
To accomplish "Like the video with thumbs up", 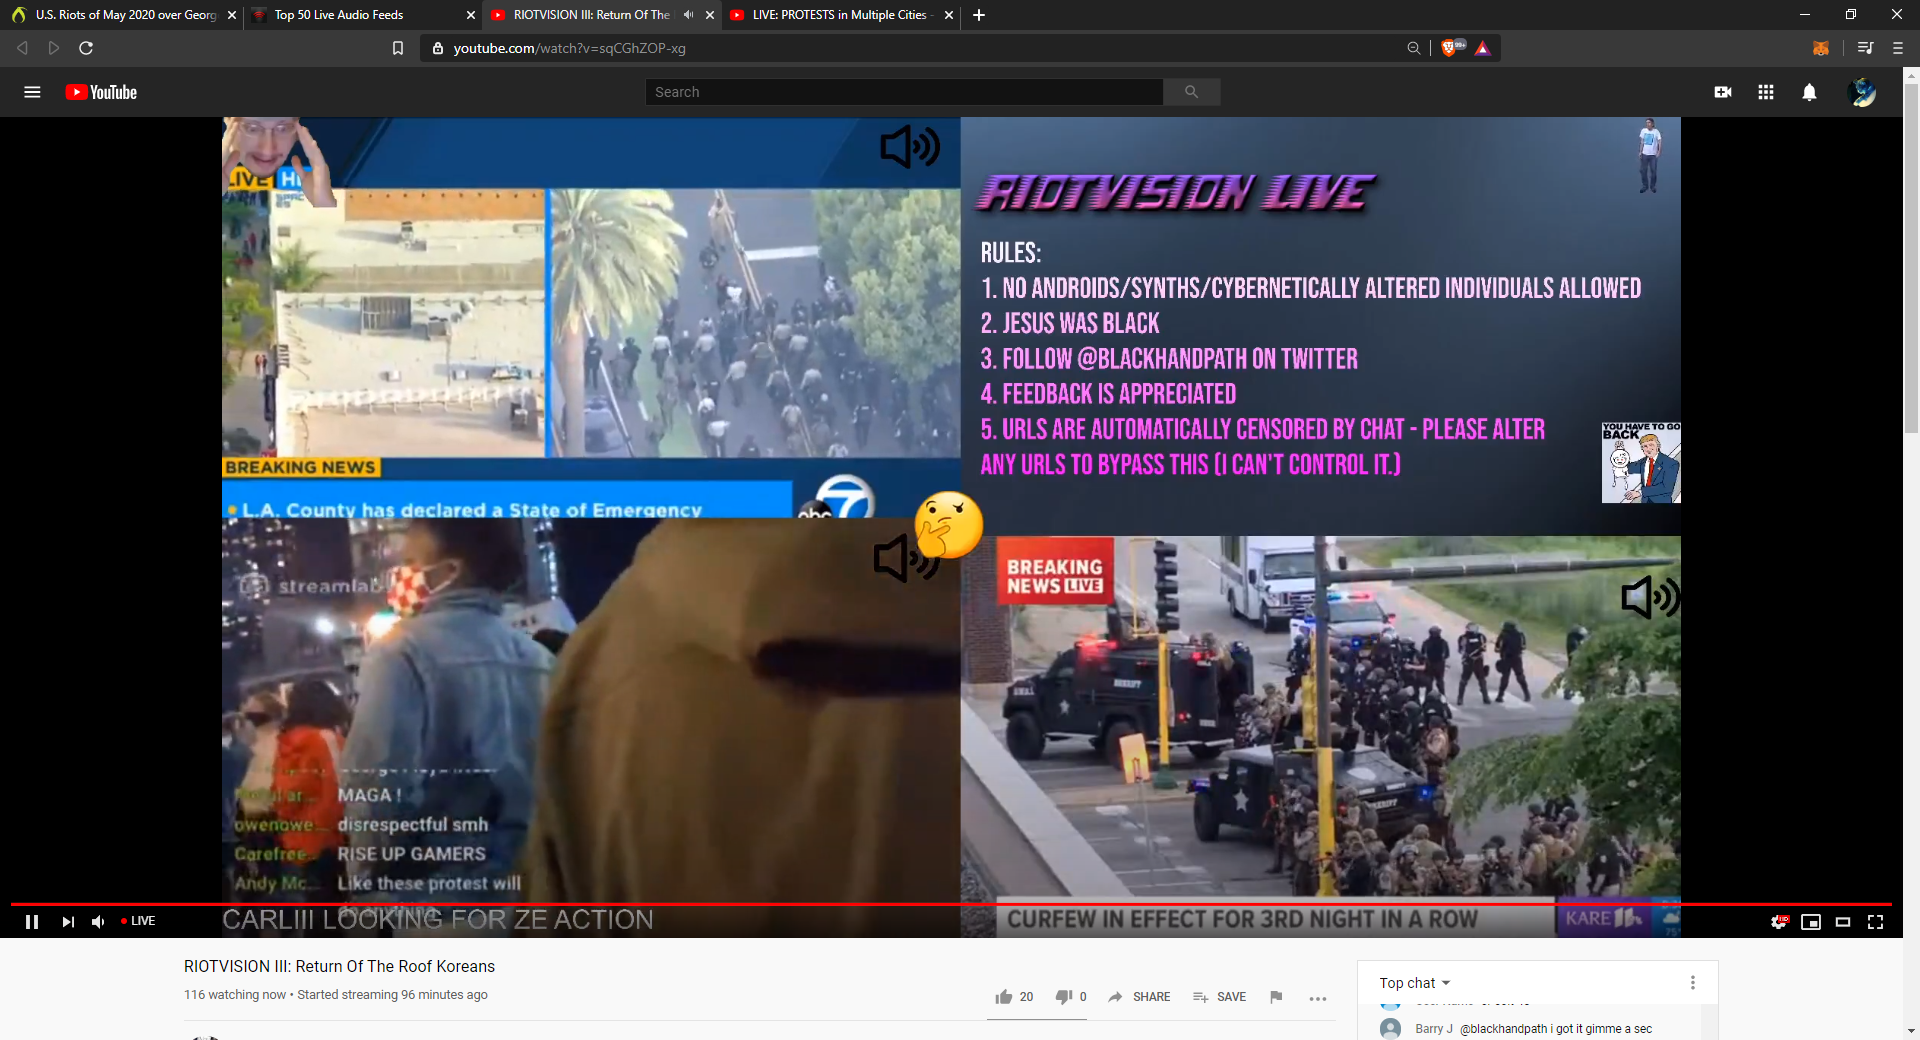I will click(x=1014, y=997).
